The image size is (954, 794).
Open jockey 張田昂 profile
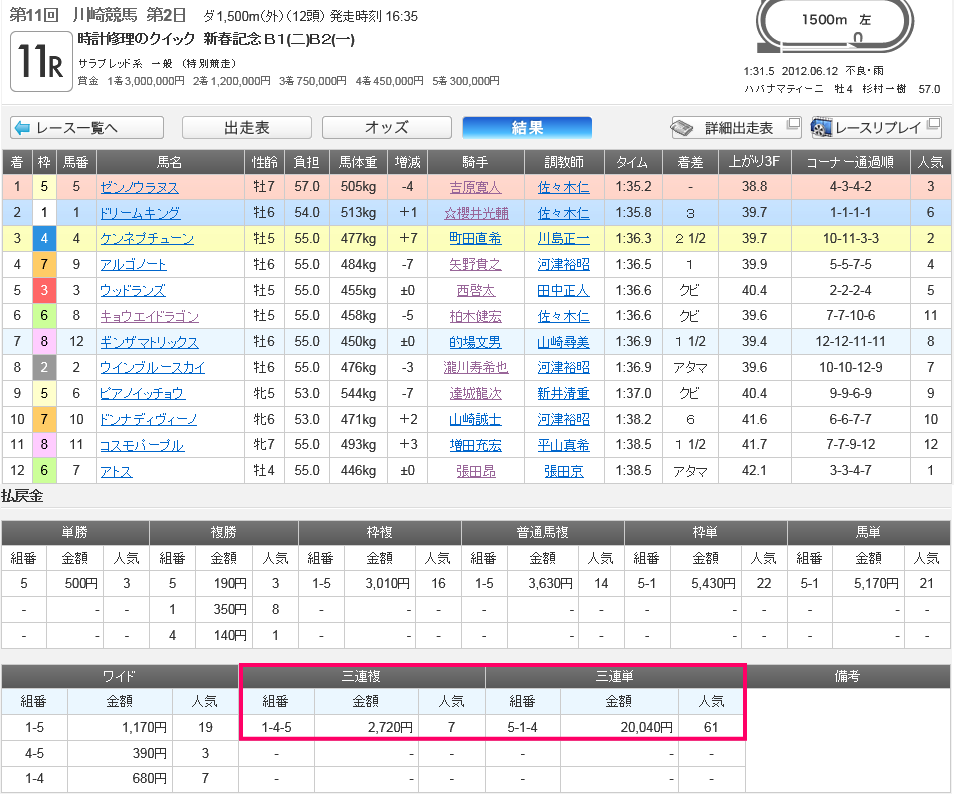click(476, 472)
